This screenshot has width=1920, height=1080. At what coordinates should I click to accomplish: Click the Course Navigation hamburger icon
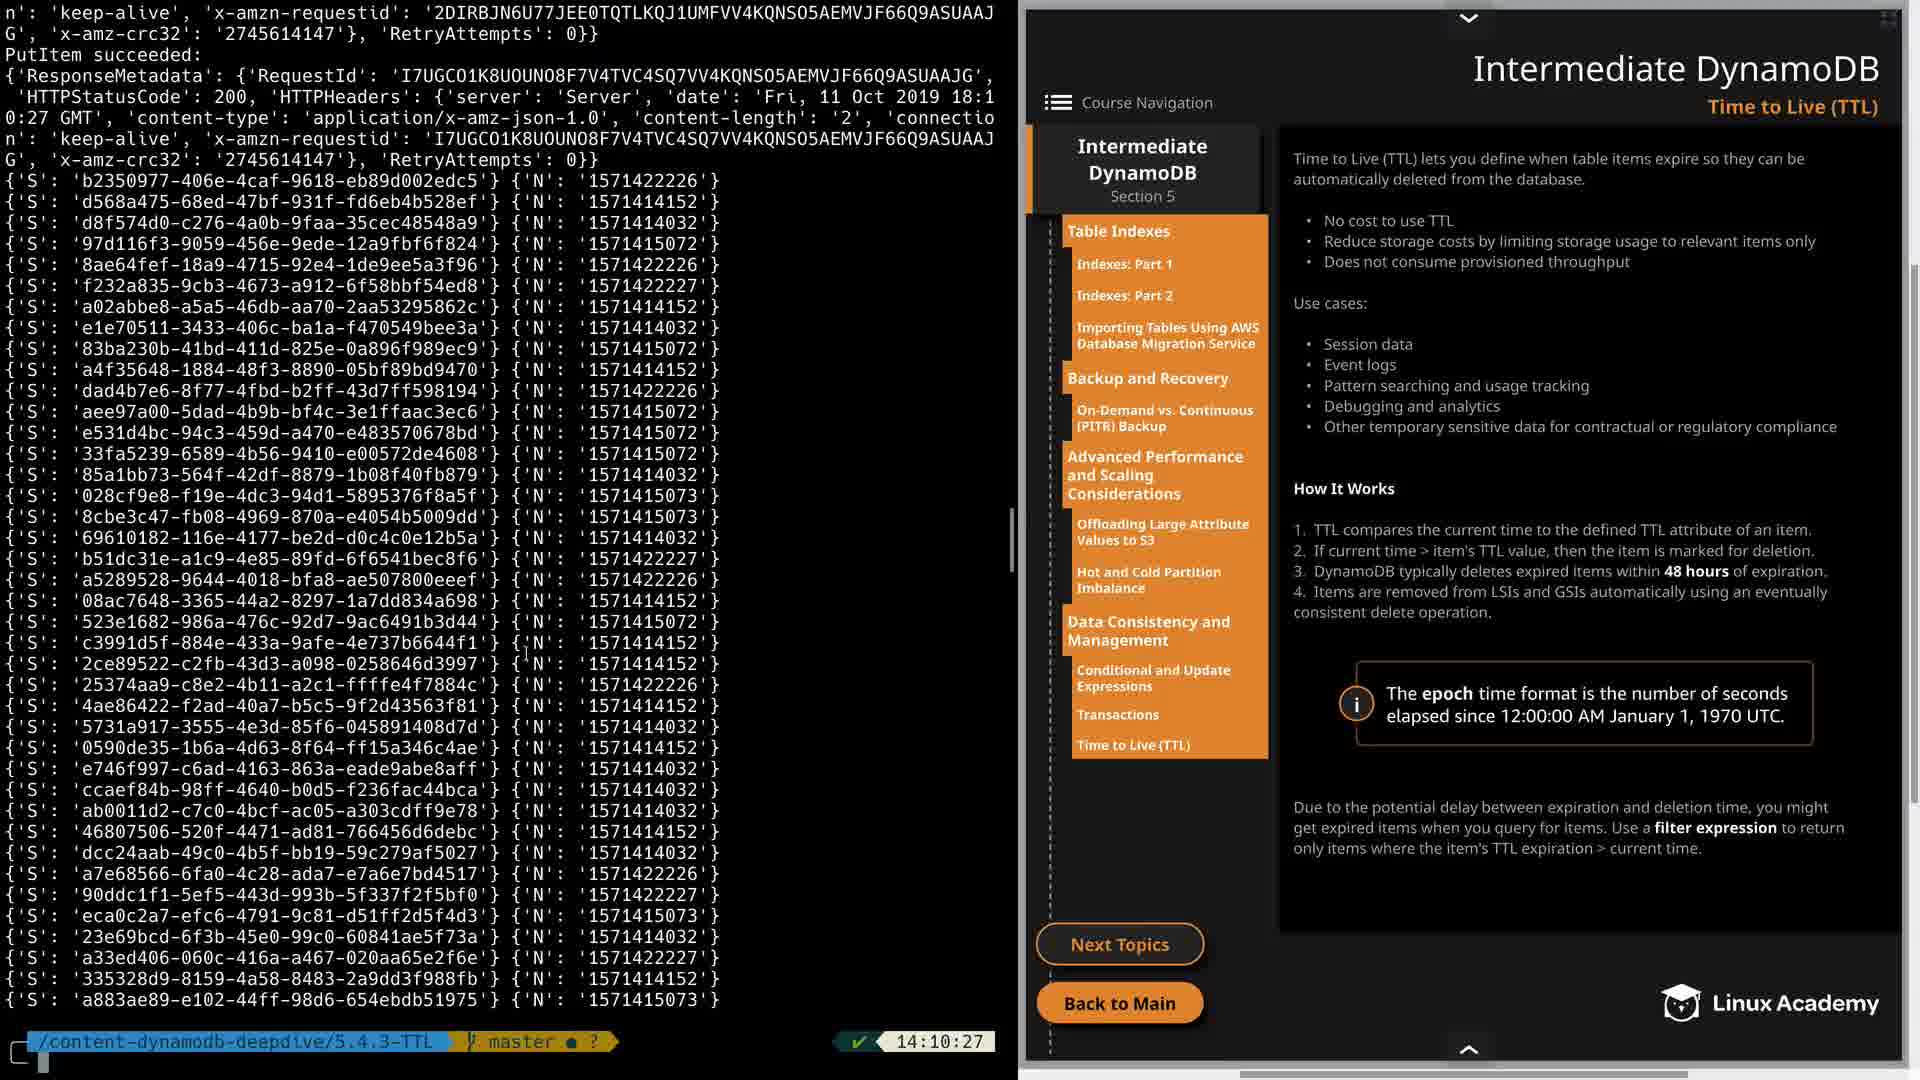[x=1058, y=103]
